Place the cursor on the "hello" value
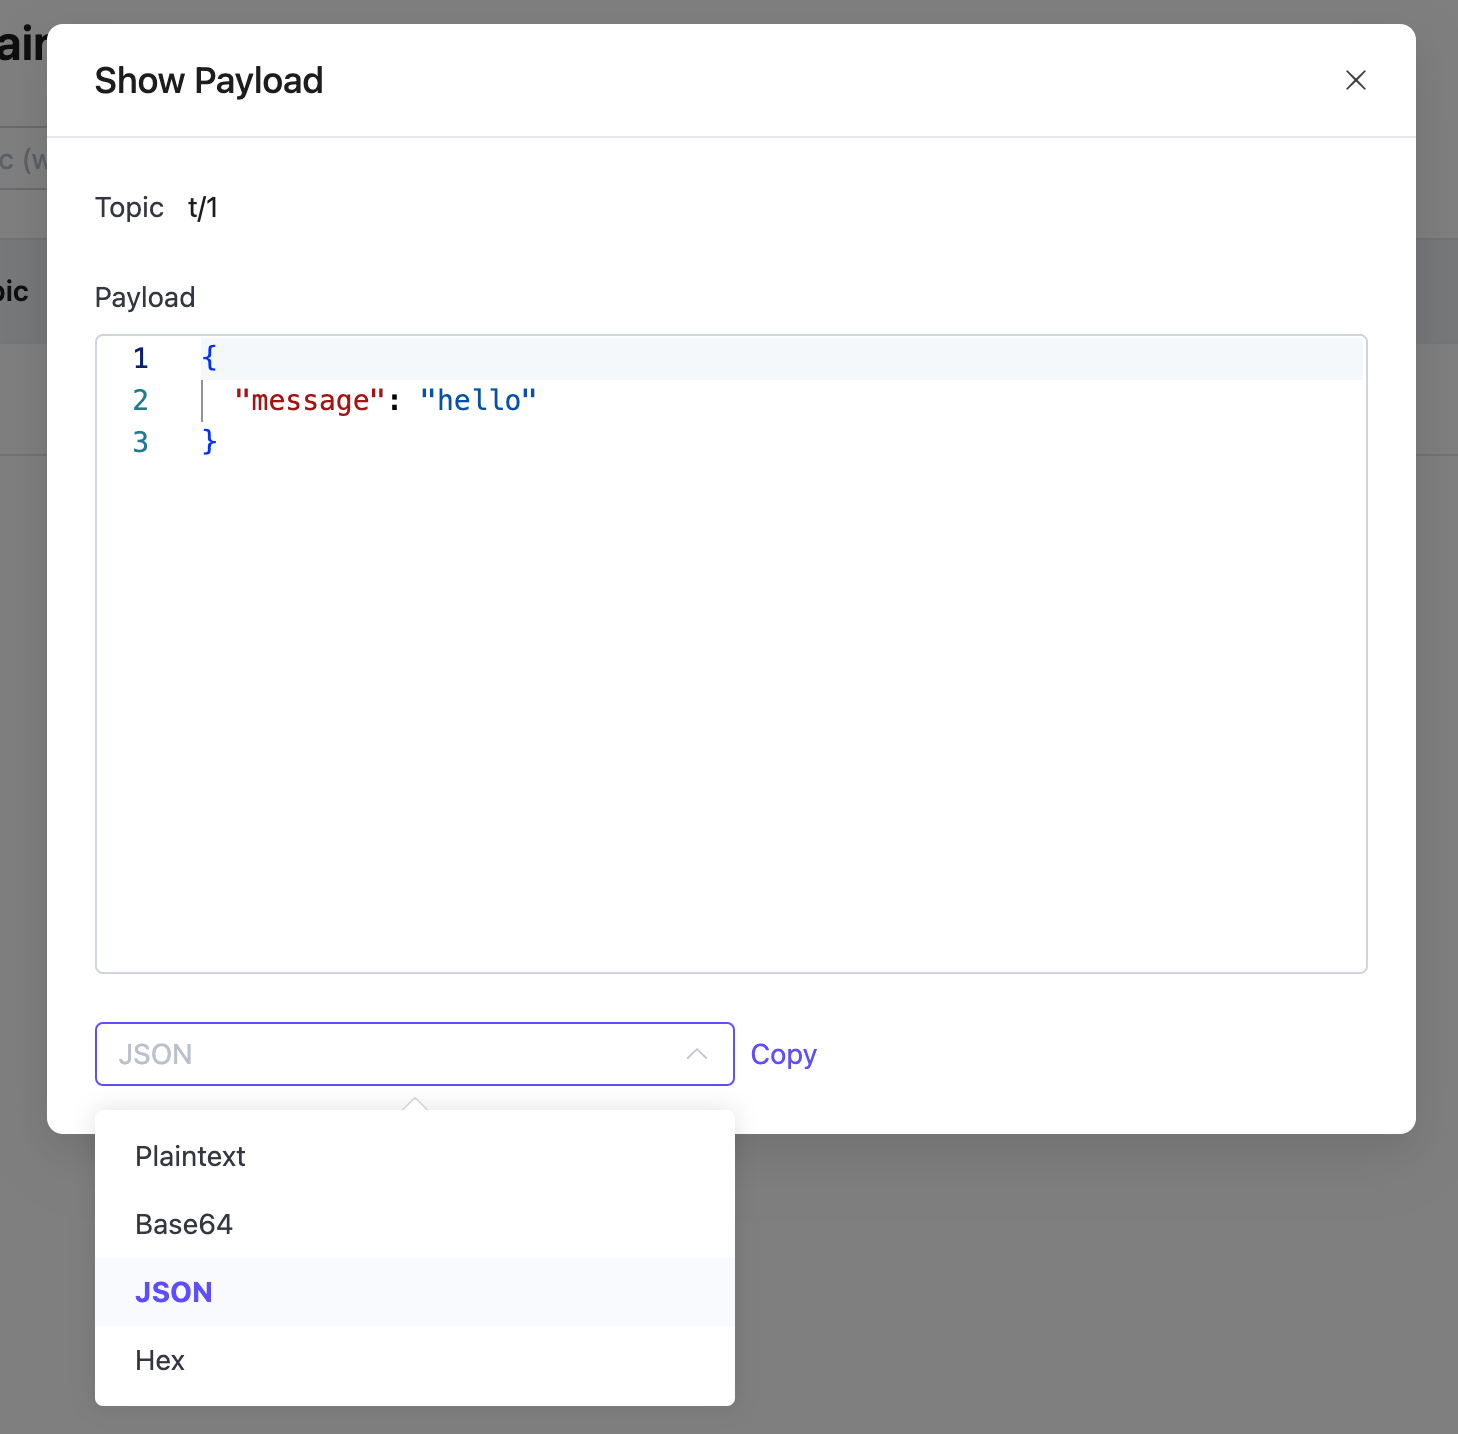The image size is (1458, 1434). tap(478, 400)
